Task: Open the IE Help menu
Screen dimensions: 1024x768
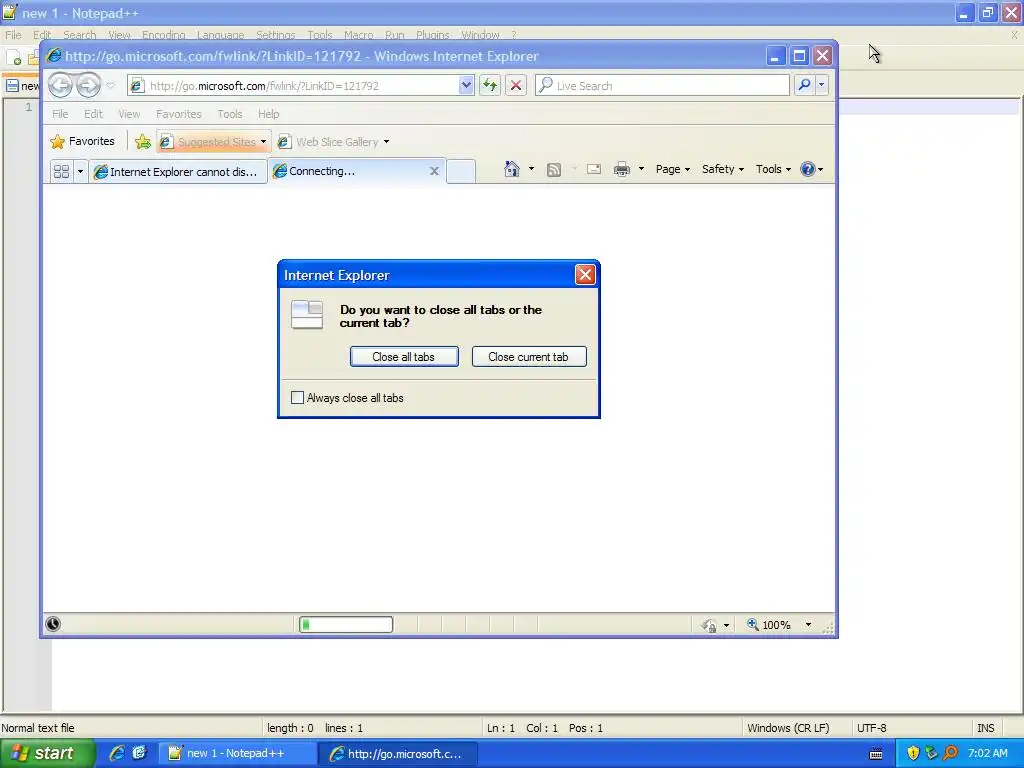Action: [x=268, y=114]
